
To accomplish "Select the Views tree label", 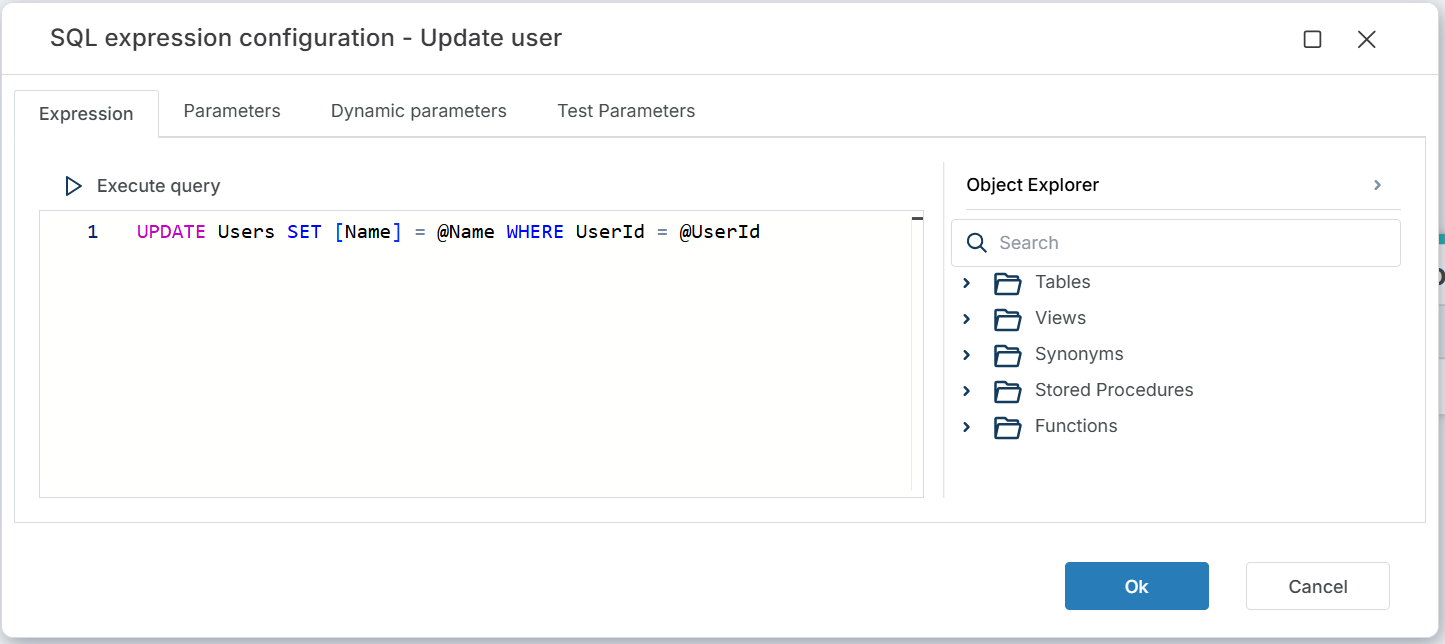I will (x=1060, y=318).
